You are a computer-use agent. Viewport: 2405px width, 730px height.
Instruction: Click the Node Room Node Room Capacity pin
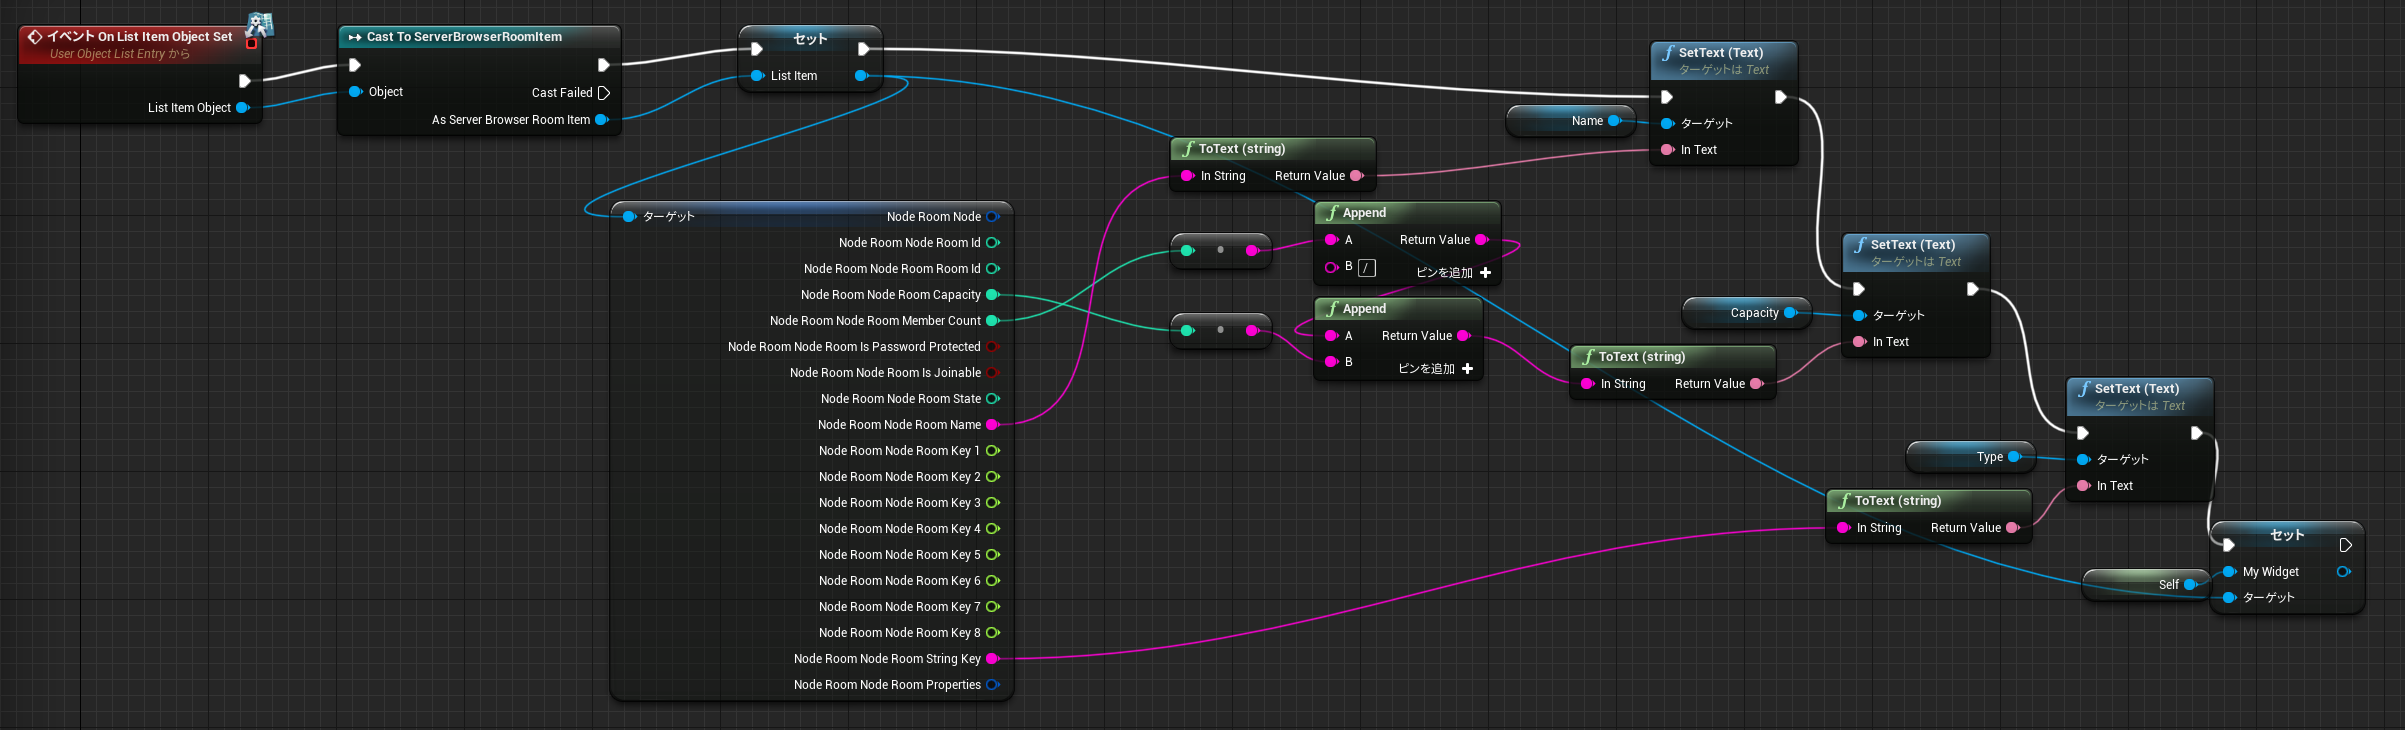point(993,295)
